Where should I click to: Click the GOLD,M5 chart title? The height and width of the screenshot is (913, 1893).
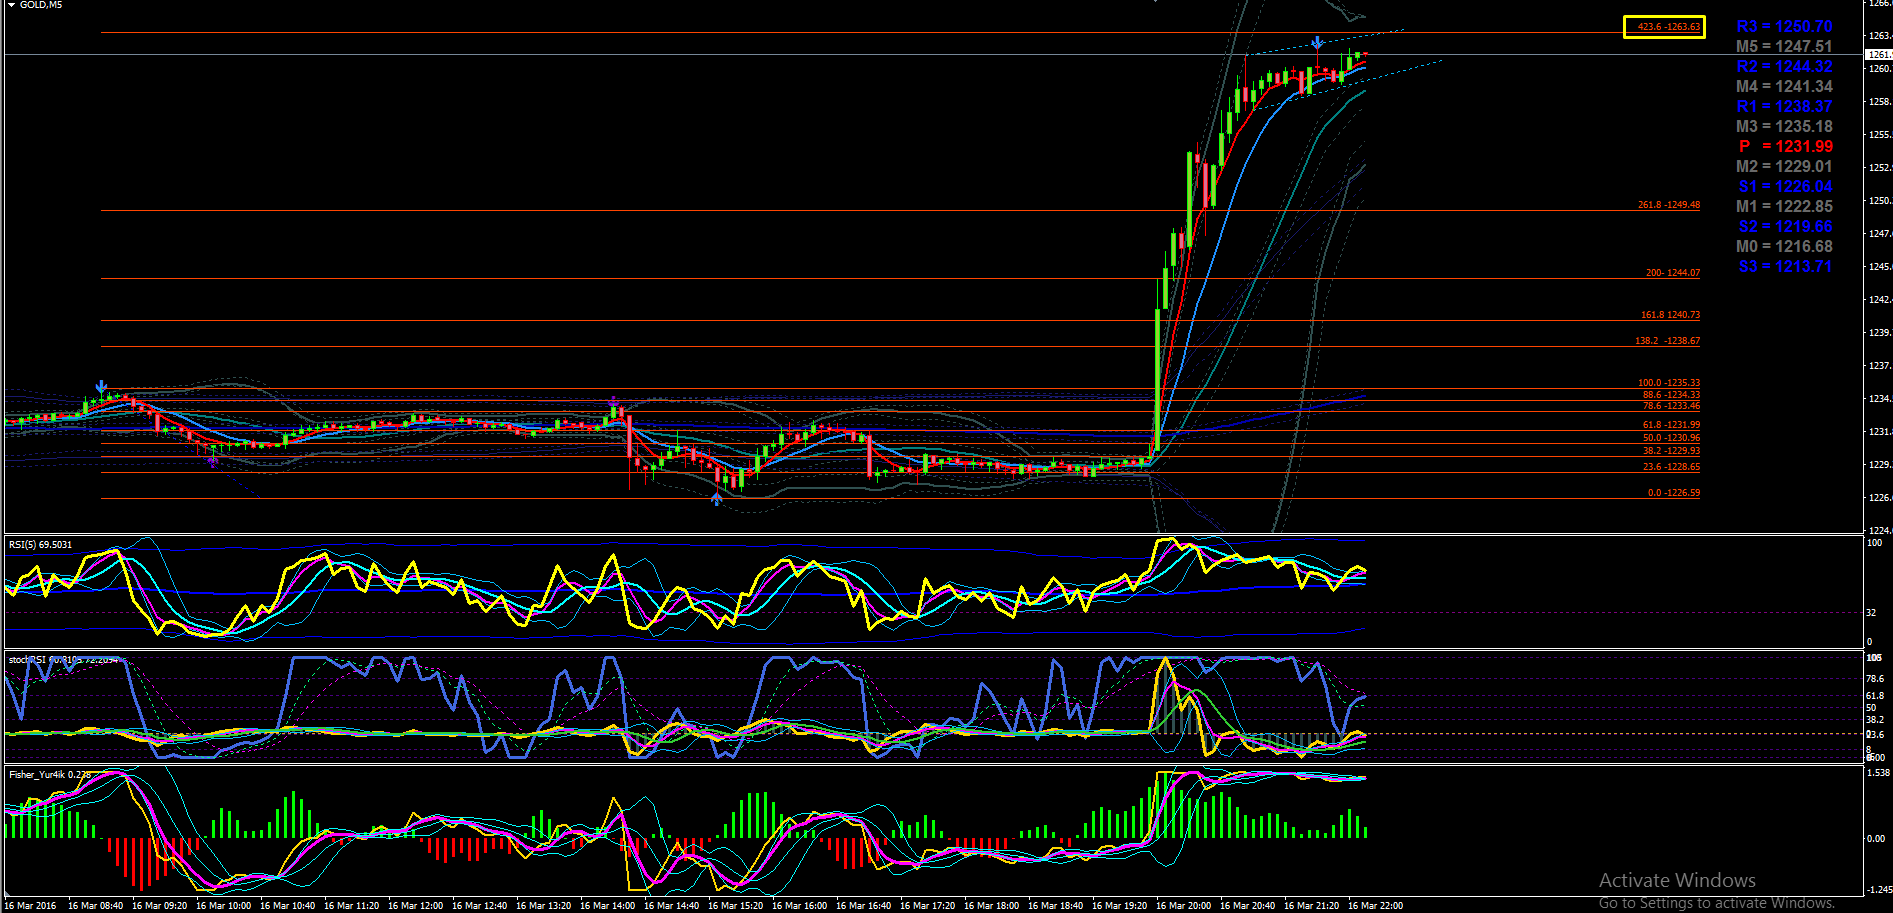(41, 5)
